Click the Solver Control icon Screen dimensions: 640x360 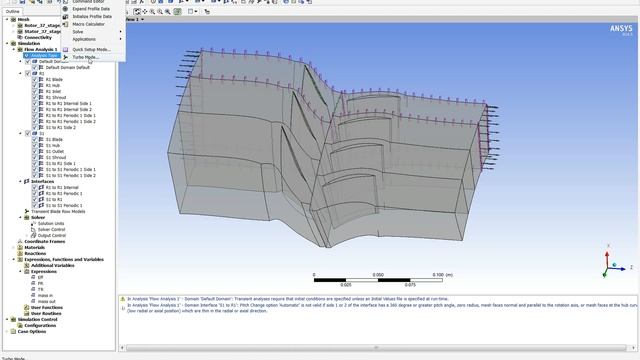coord(33,229)
